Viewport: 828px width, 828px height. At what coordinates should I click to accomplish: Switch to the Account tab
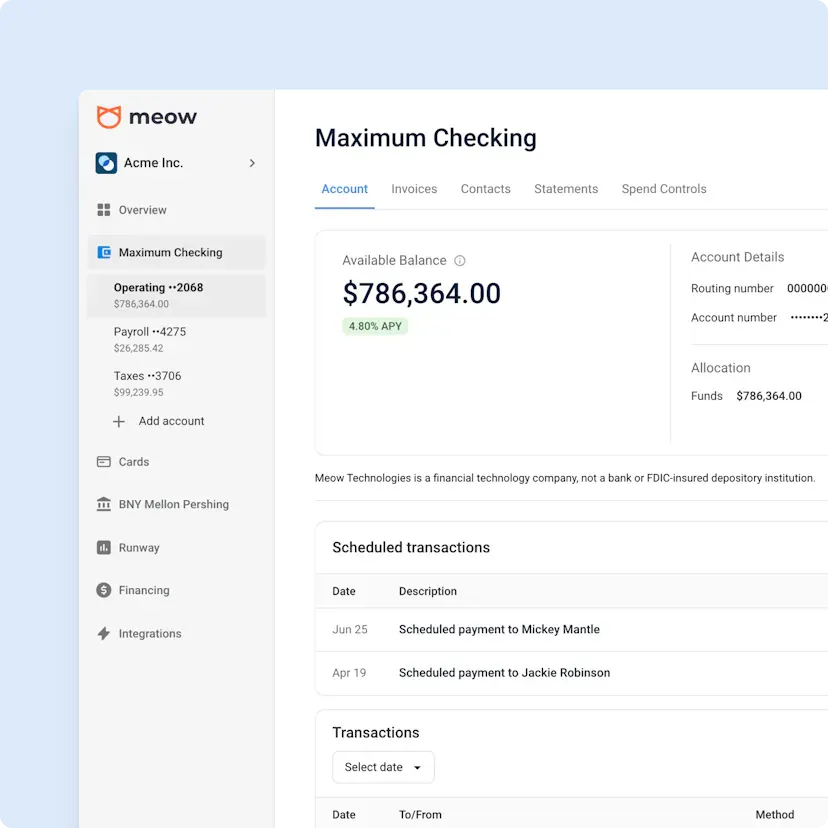coord(344,189)
